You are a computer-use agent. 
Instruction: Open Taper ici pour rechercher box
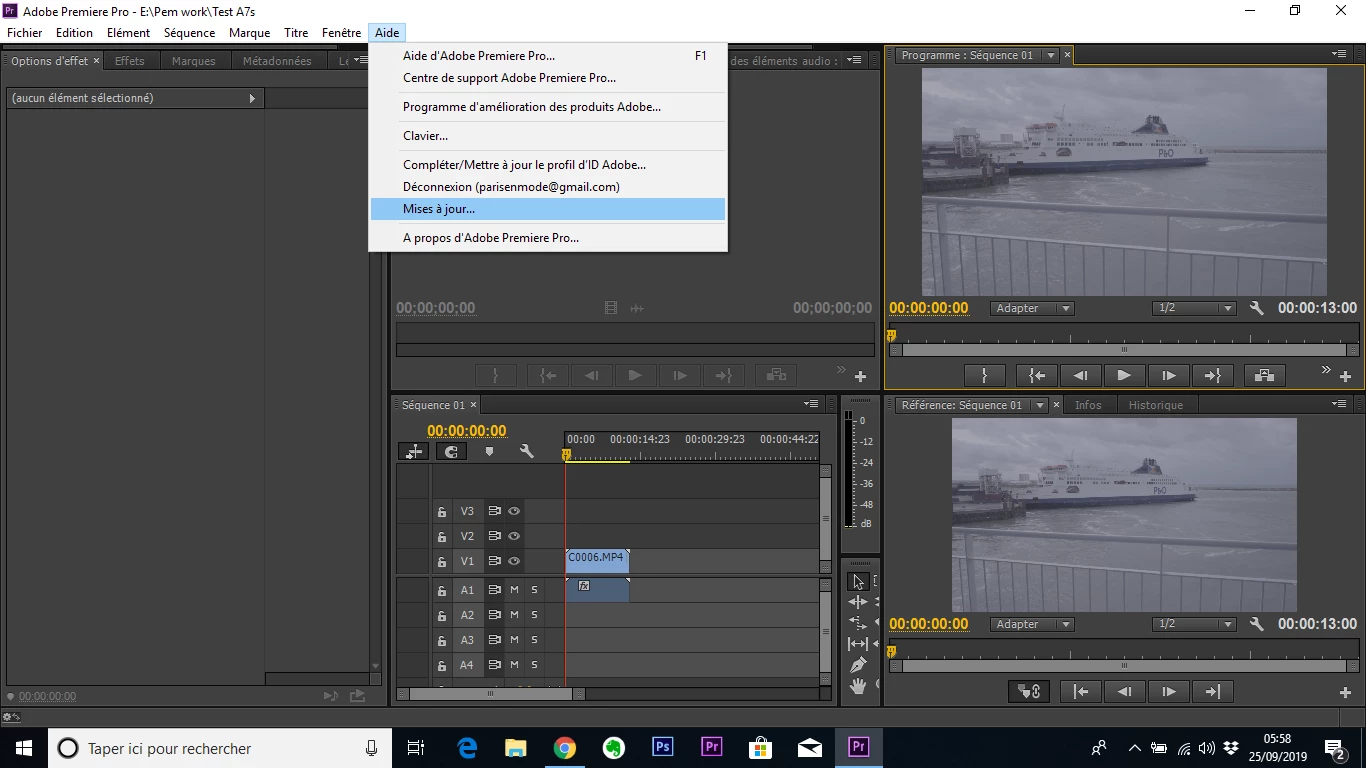tap(220, 748)
